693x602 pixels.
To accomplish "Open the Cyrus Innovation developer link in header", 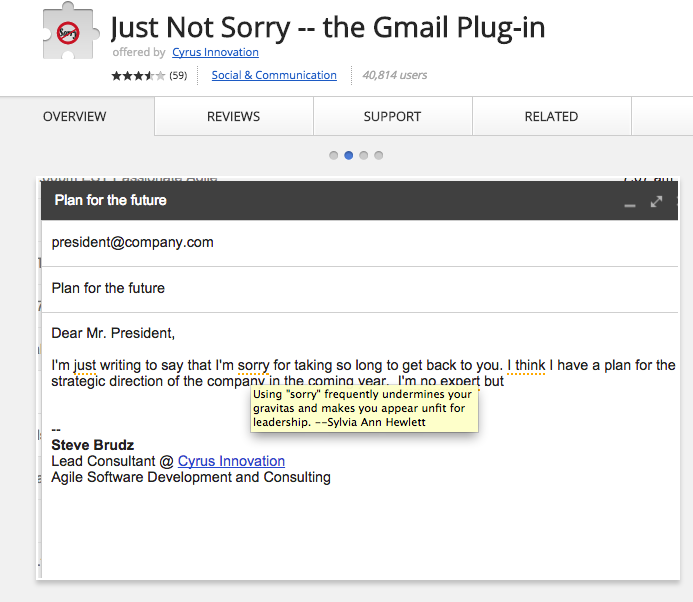I will point(215,52).
